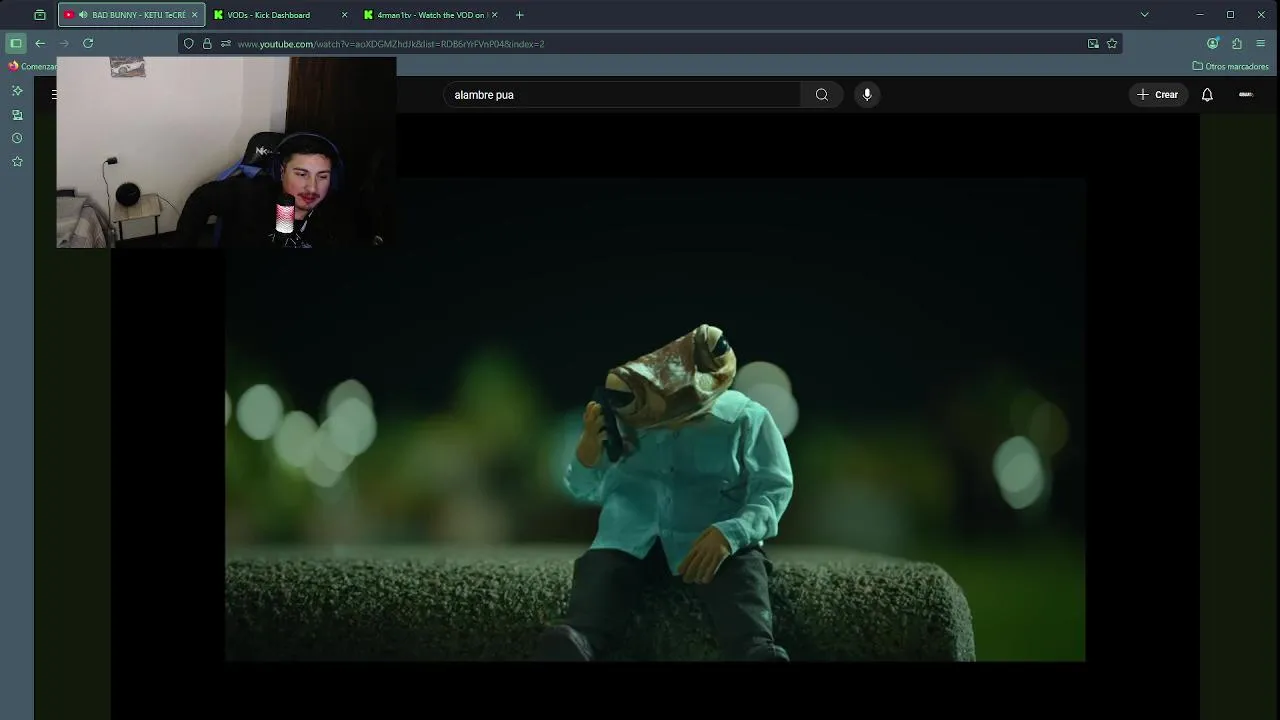Open the AI chatbot sparkle sidebar icon
The height and width of the screenshot is (720, 1280).
pos(17,91)
